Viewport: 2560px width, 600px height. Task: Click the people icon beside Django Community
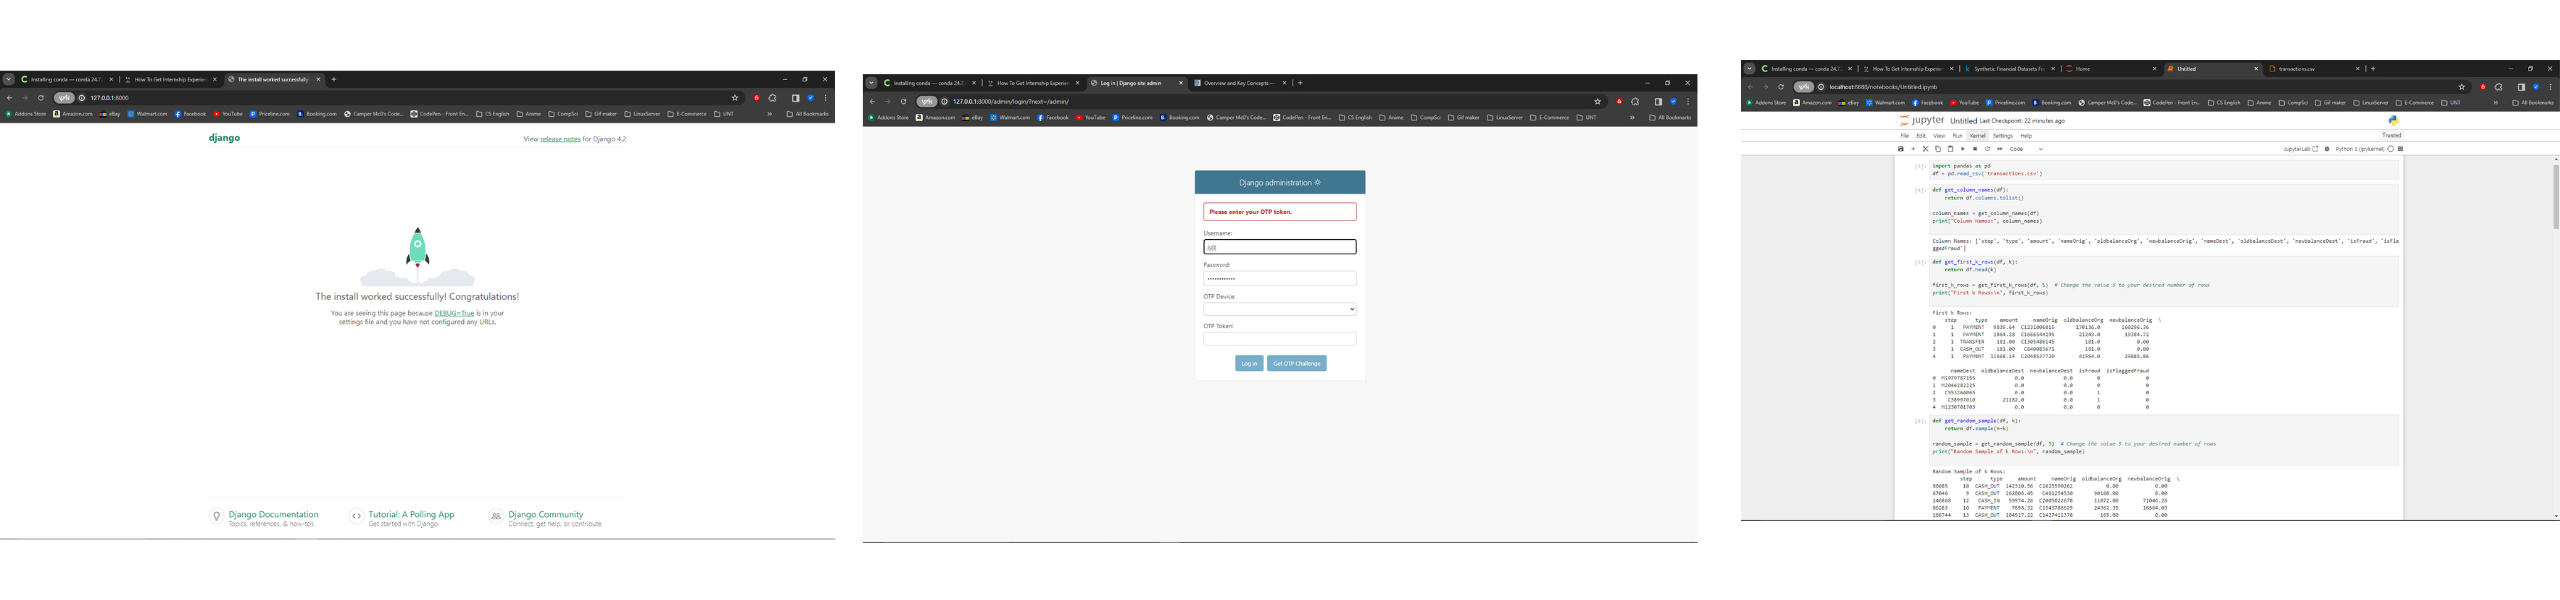[x=495, y=516]
